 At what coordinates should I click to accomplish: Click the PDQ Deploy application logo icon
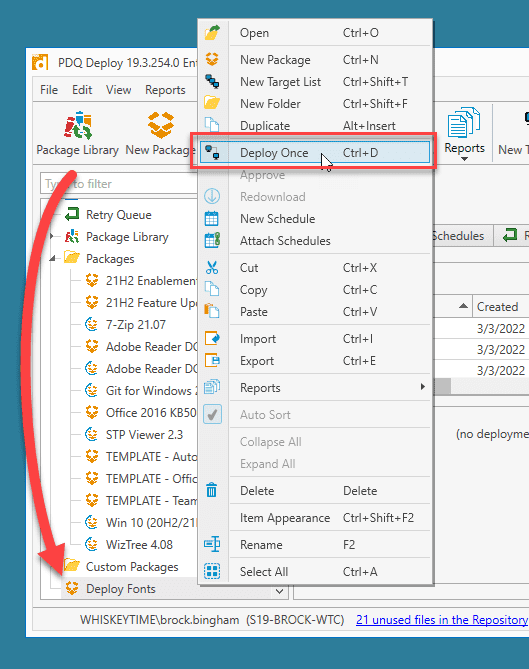click(x=40, y=62)
